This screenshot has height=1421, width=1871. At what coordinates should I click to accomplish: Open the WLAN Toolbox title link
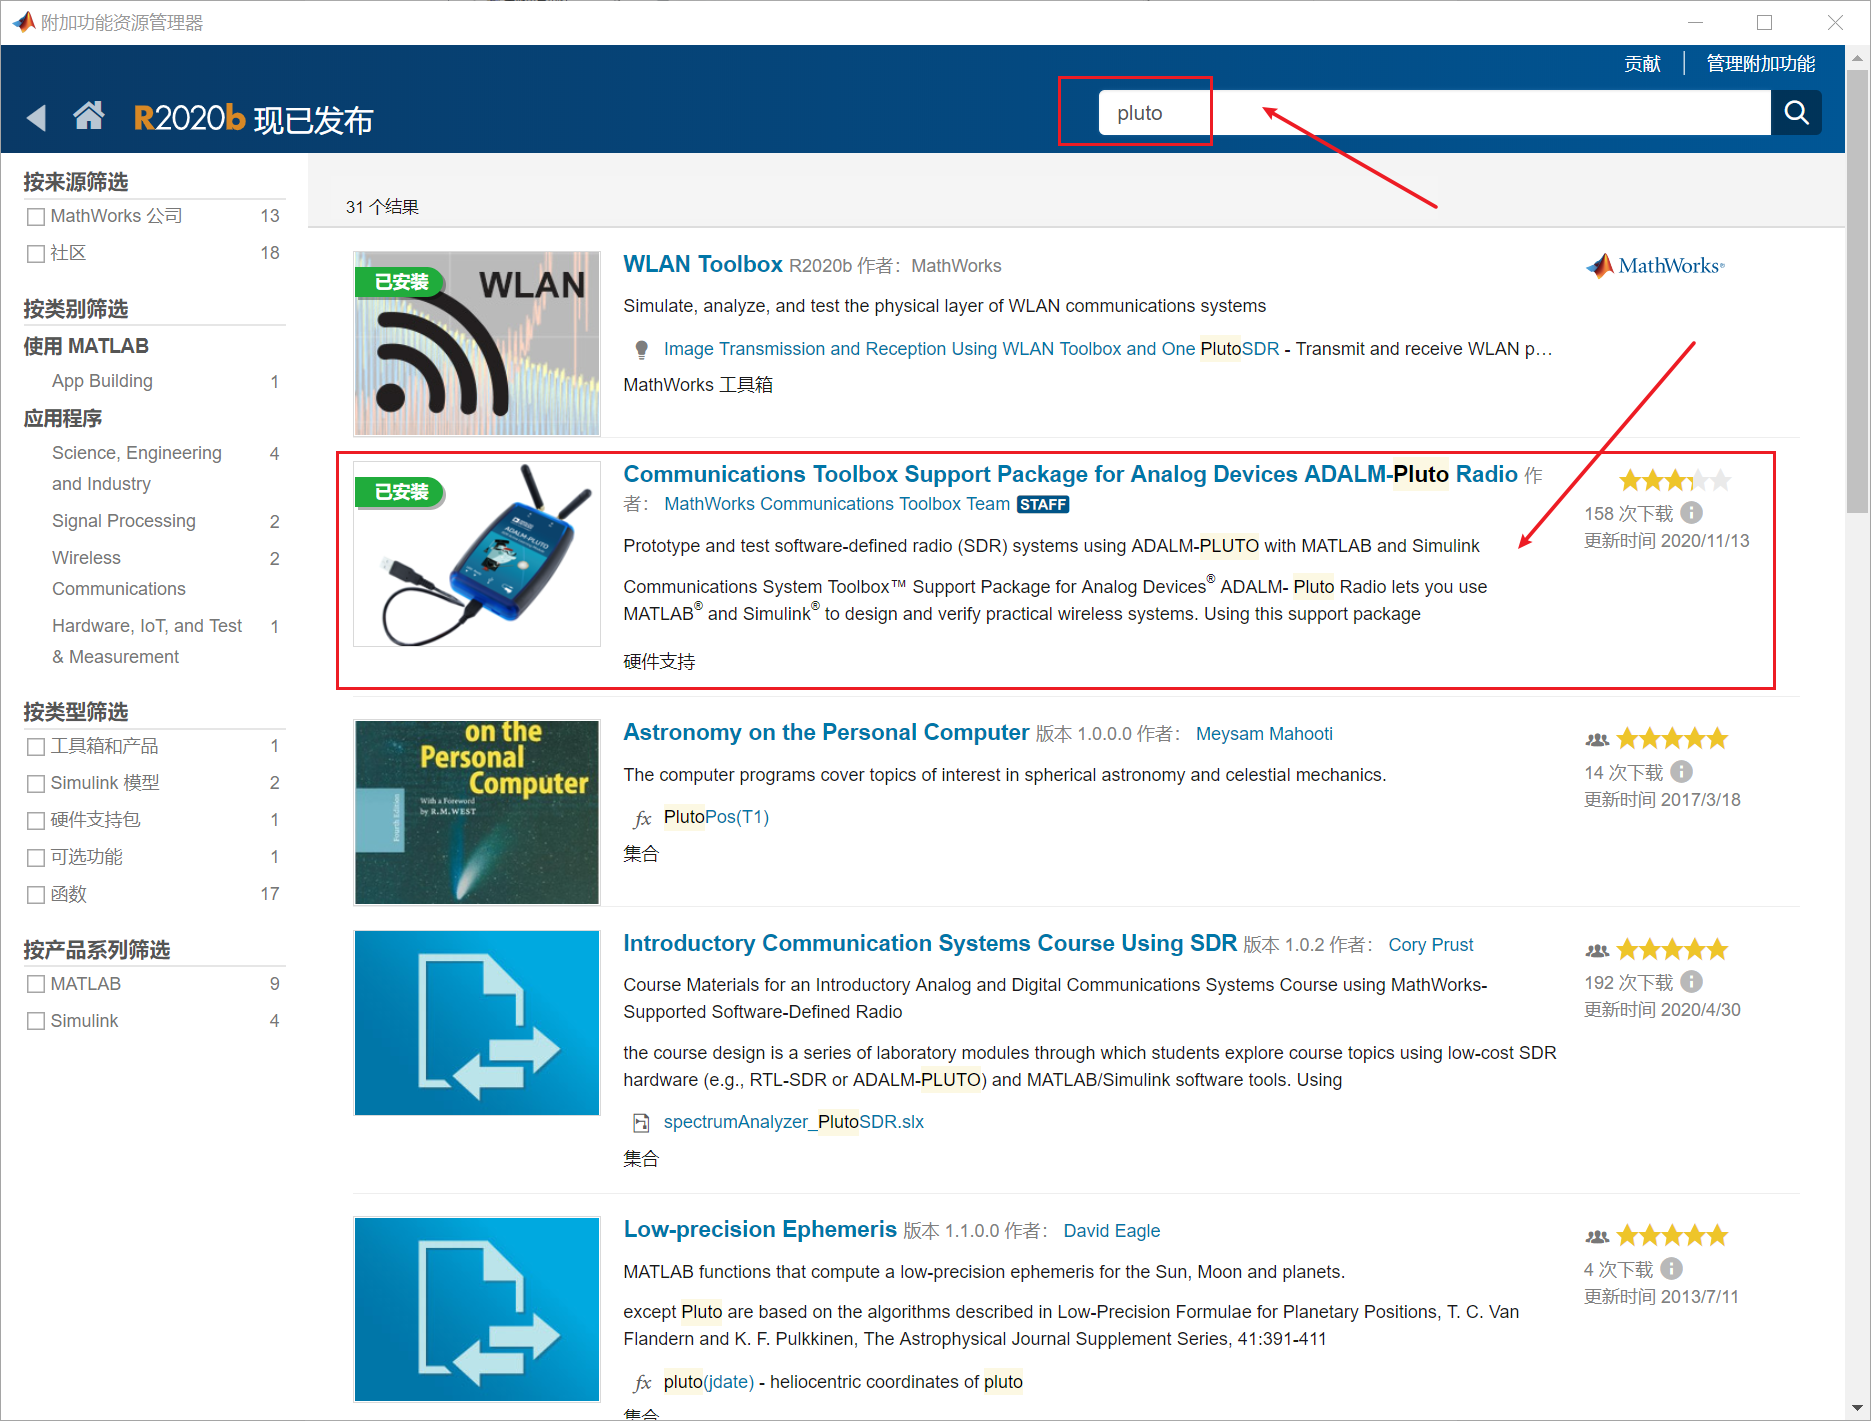coord(703,264)
